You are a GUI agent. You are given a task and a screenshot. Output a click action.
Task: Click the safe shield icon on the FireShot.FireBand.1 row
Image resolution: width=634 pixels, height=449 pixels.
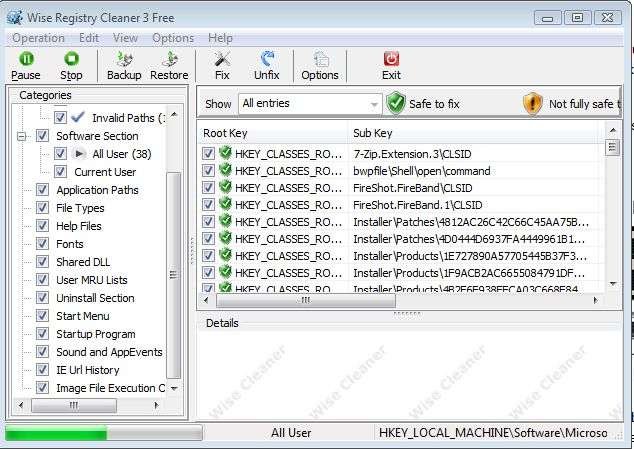coord(225,204)
